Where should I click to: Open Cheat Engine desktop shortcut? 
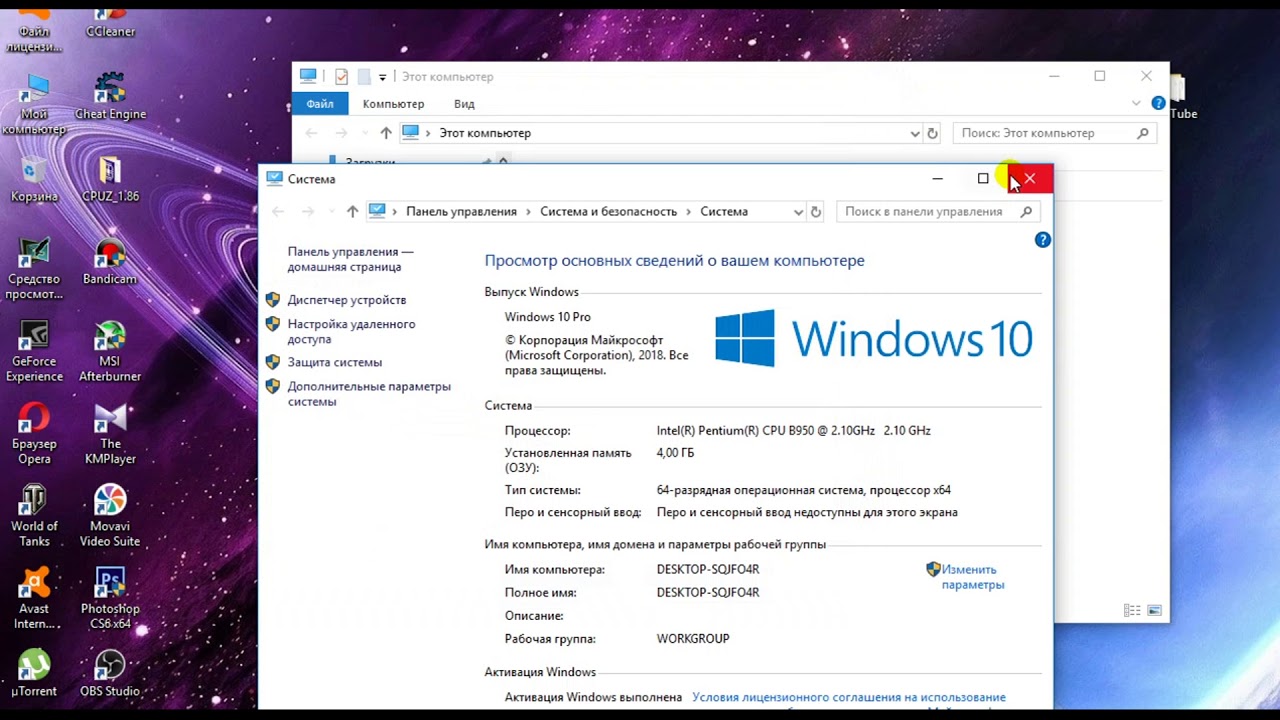coord(110,96)
